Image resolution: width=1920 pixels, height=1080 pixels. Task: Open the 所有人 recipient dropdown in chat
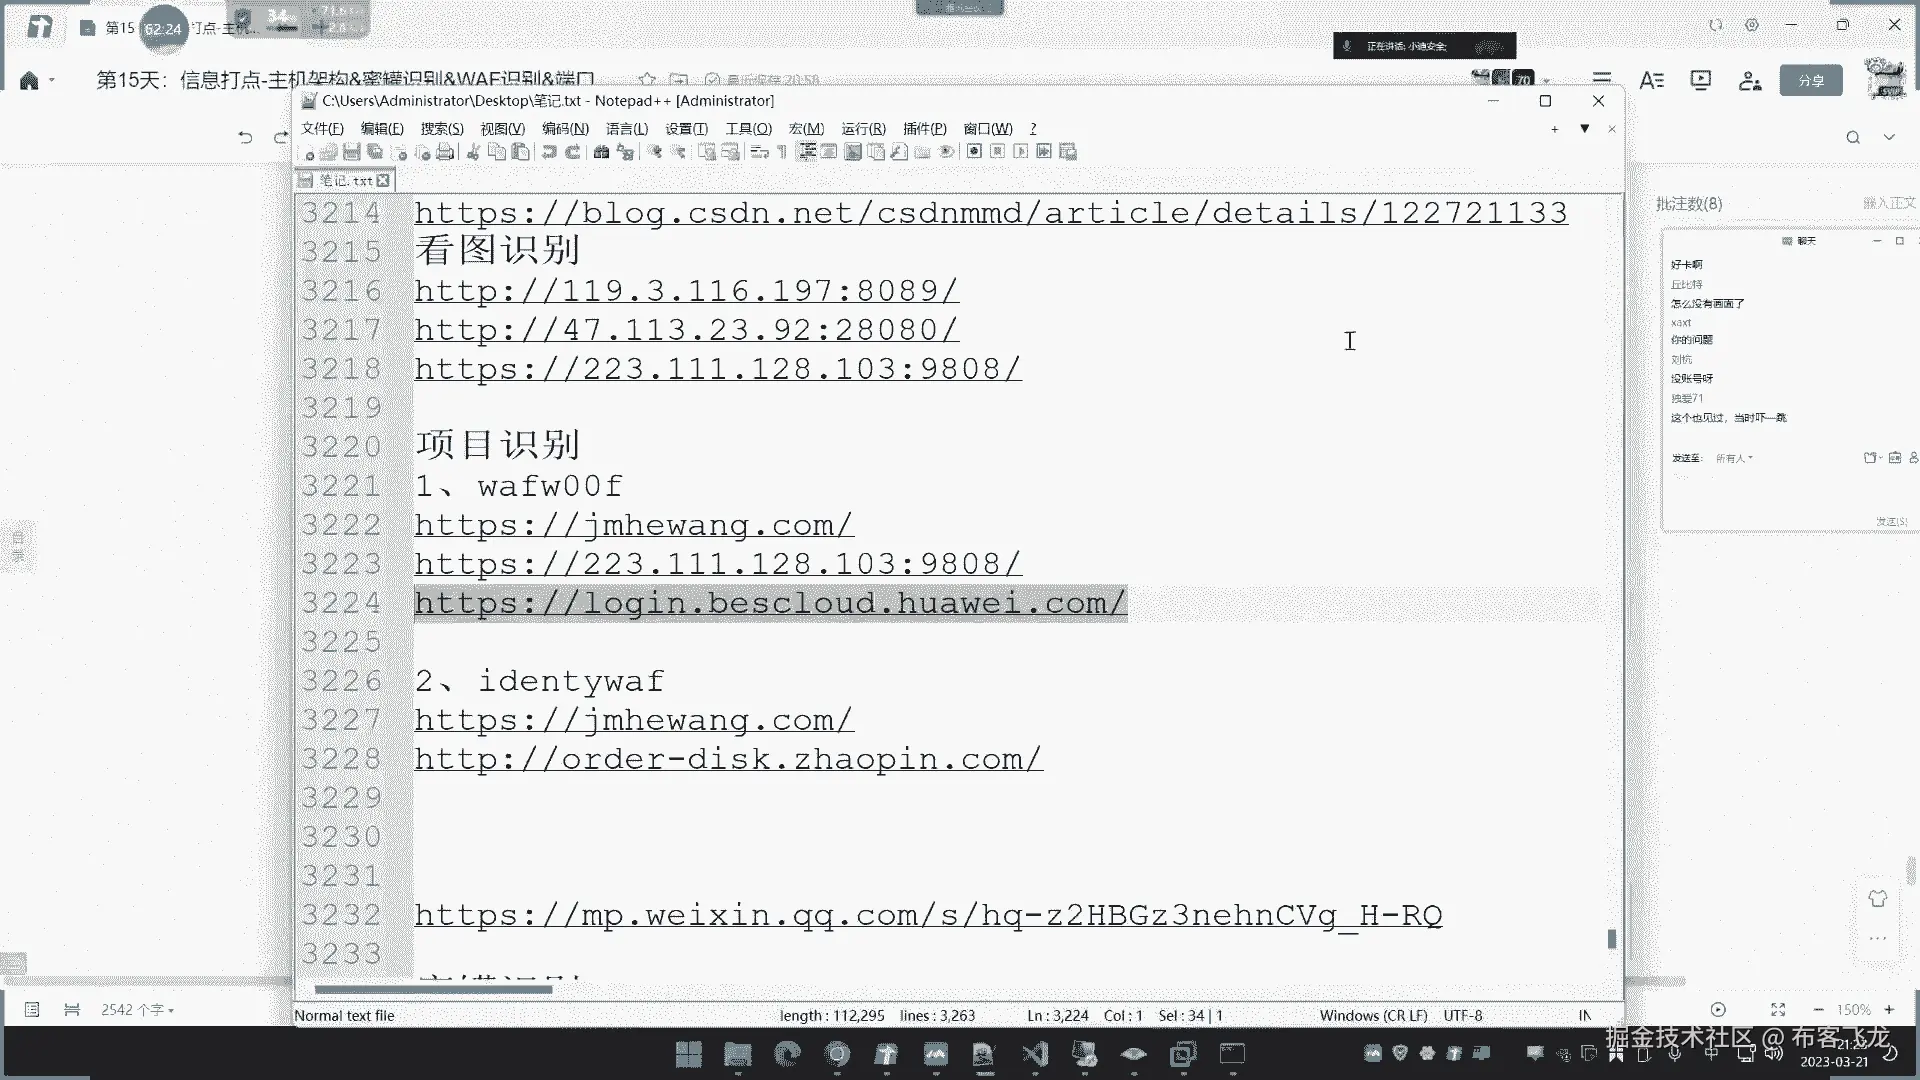point(1734,458)
